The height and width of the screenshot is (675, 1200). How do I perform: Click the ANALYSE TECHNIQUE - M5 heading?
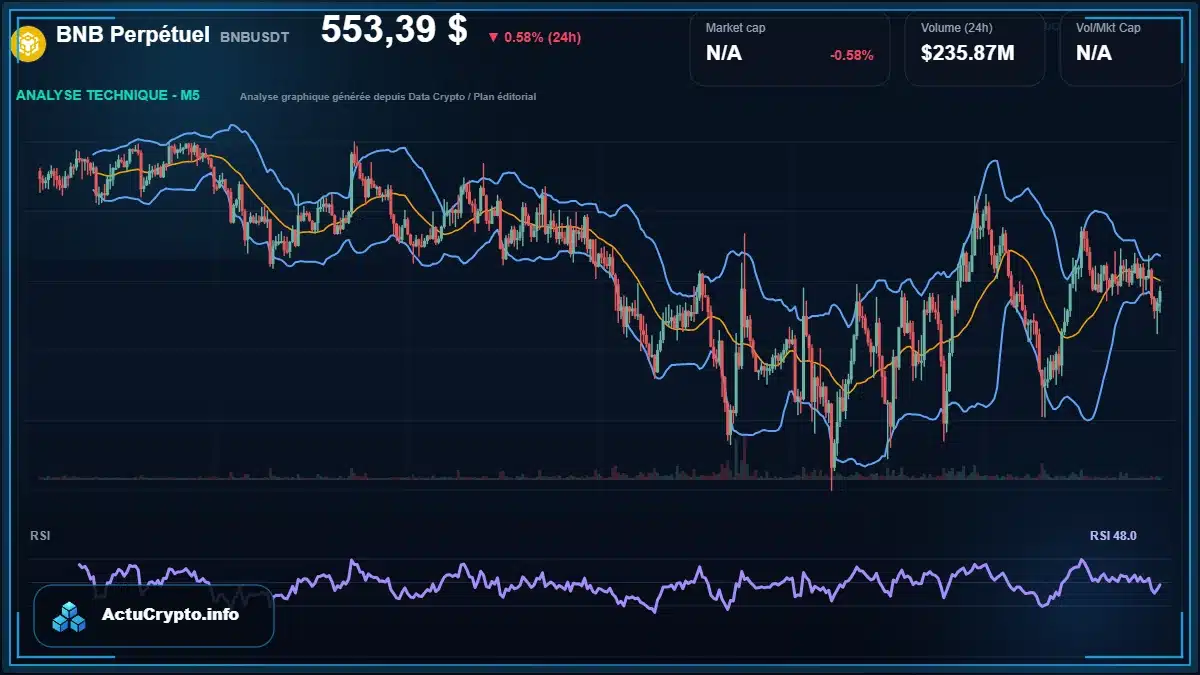(108, 96)
